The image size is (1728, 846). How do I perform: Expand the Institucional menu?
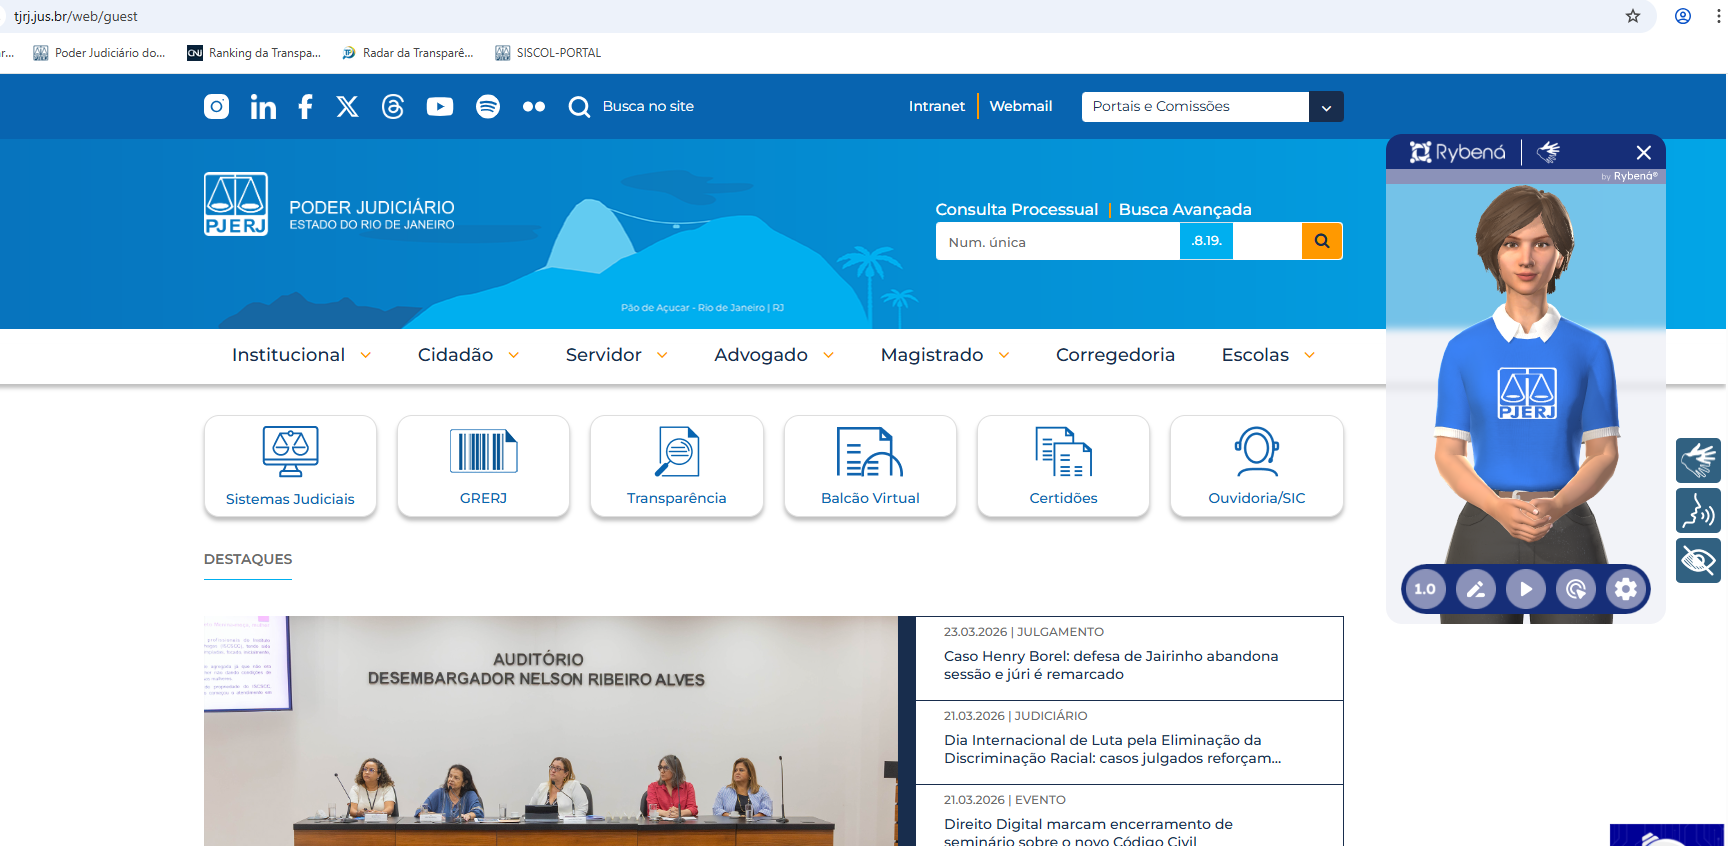(x=301, y=355)
